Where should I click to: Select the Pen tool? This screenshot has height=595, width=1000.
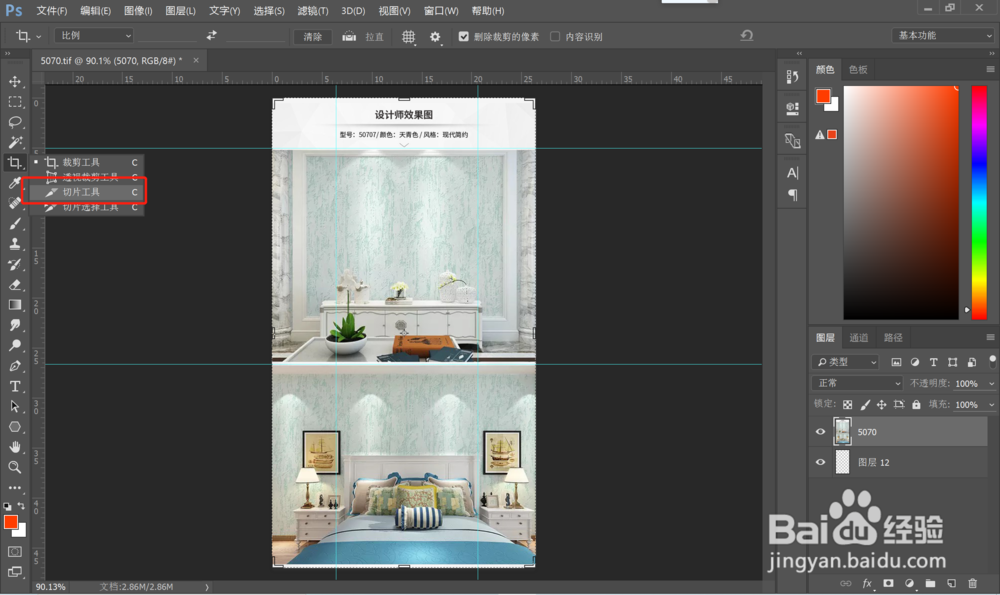15,366
